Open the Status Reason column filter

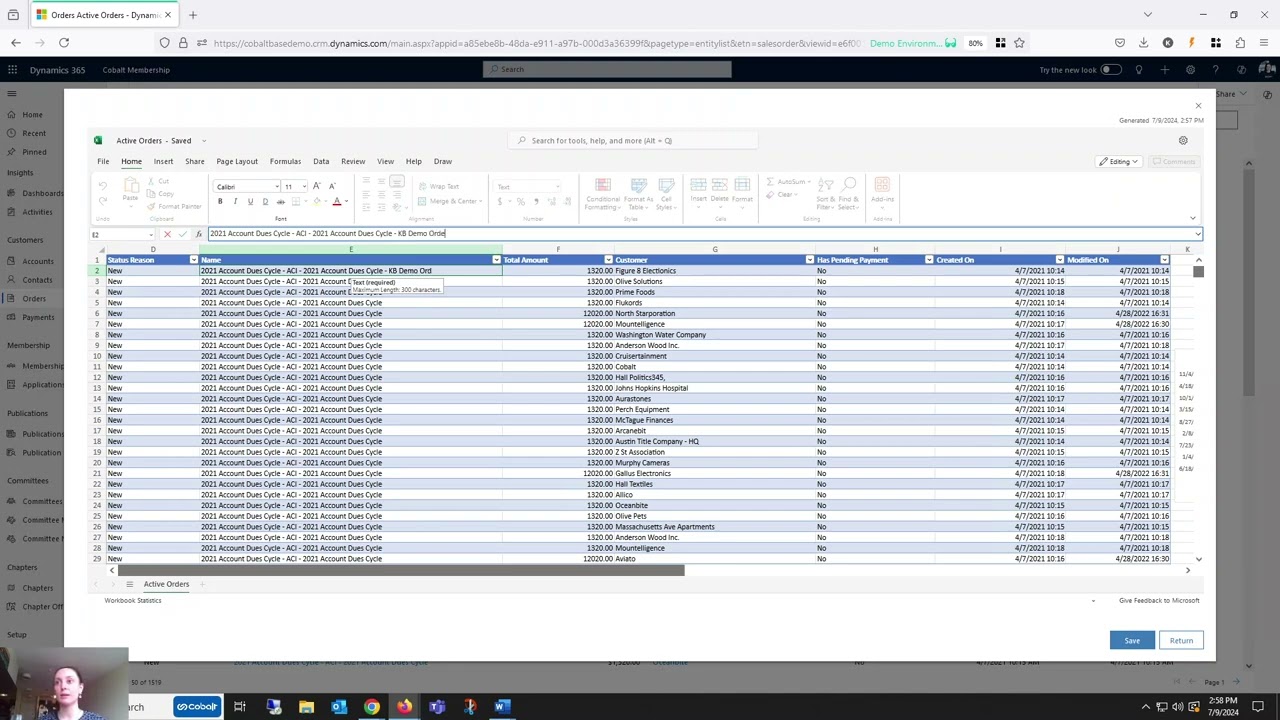[193, 260]
